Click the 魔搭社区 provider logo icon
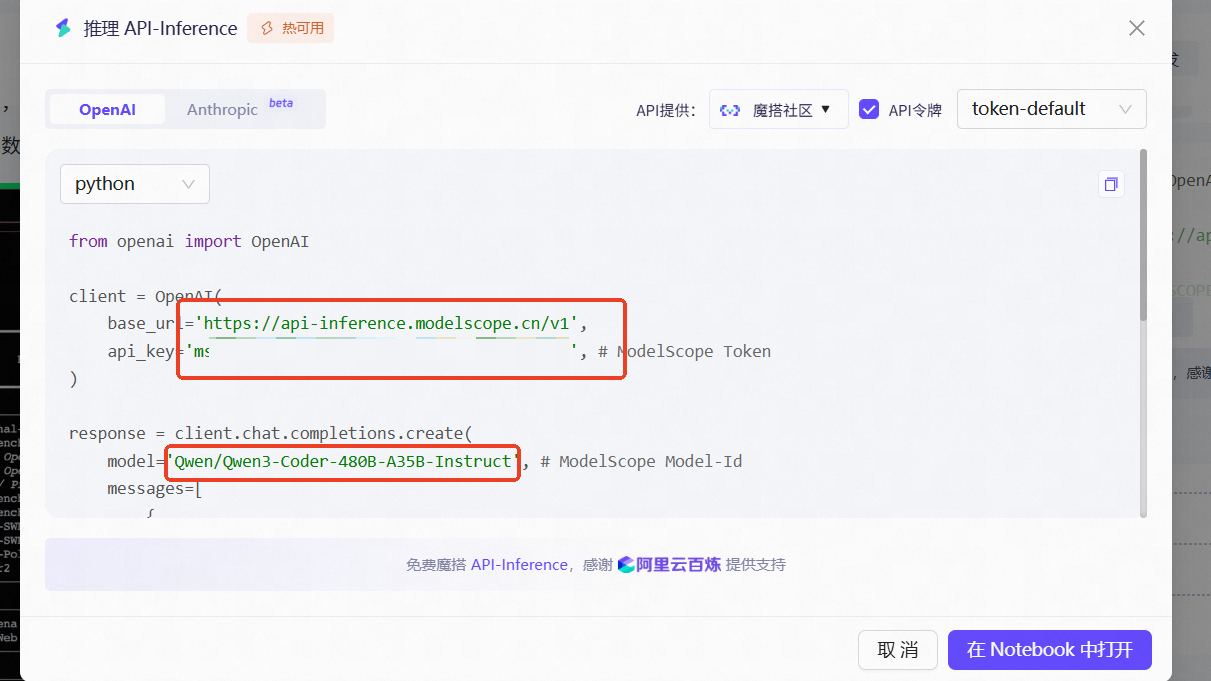This screenshot has width=1211, height=681. click(x=730, y=110)
